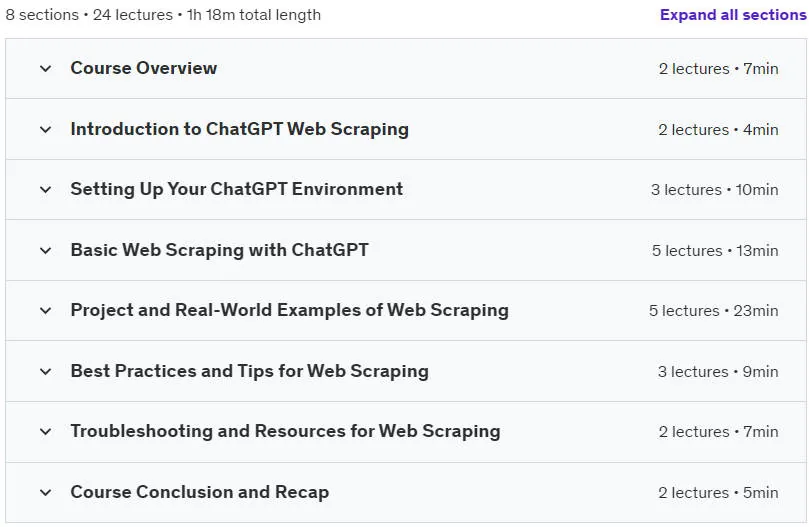The width and height of the screenshot is (809, 527).
Task: Open chevron for Setting Up Your ChatGPT Environment
Action: click(x=45, y=189)
